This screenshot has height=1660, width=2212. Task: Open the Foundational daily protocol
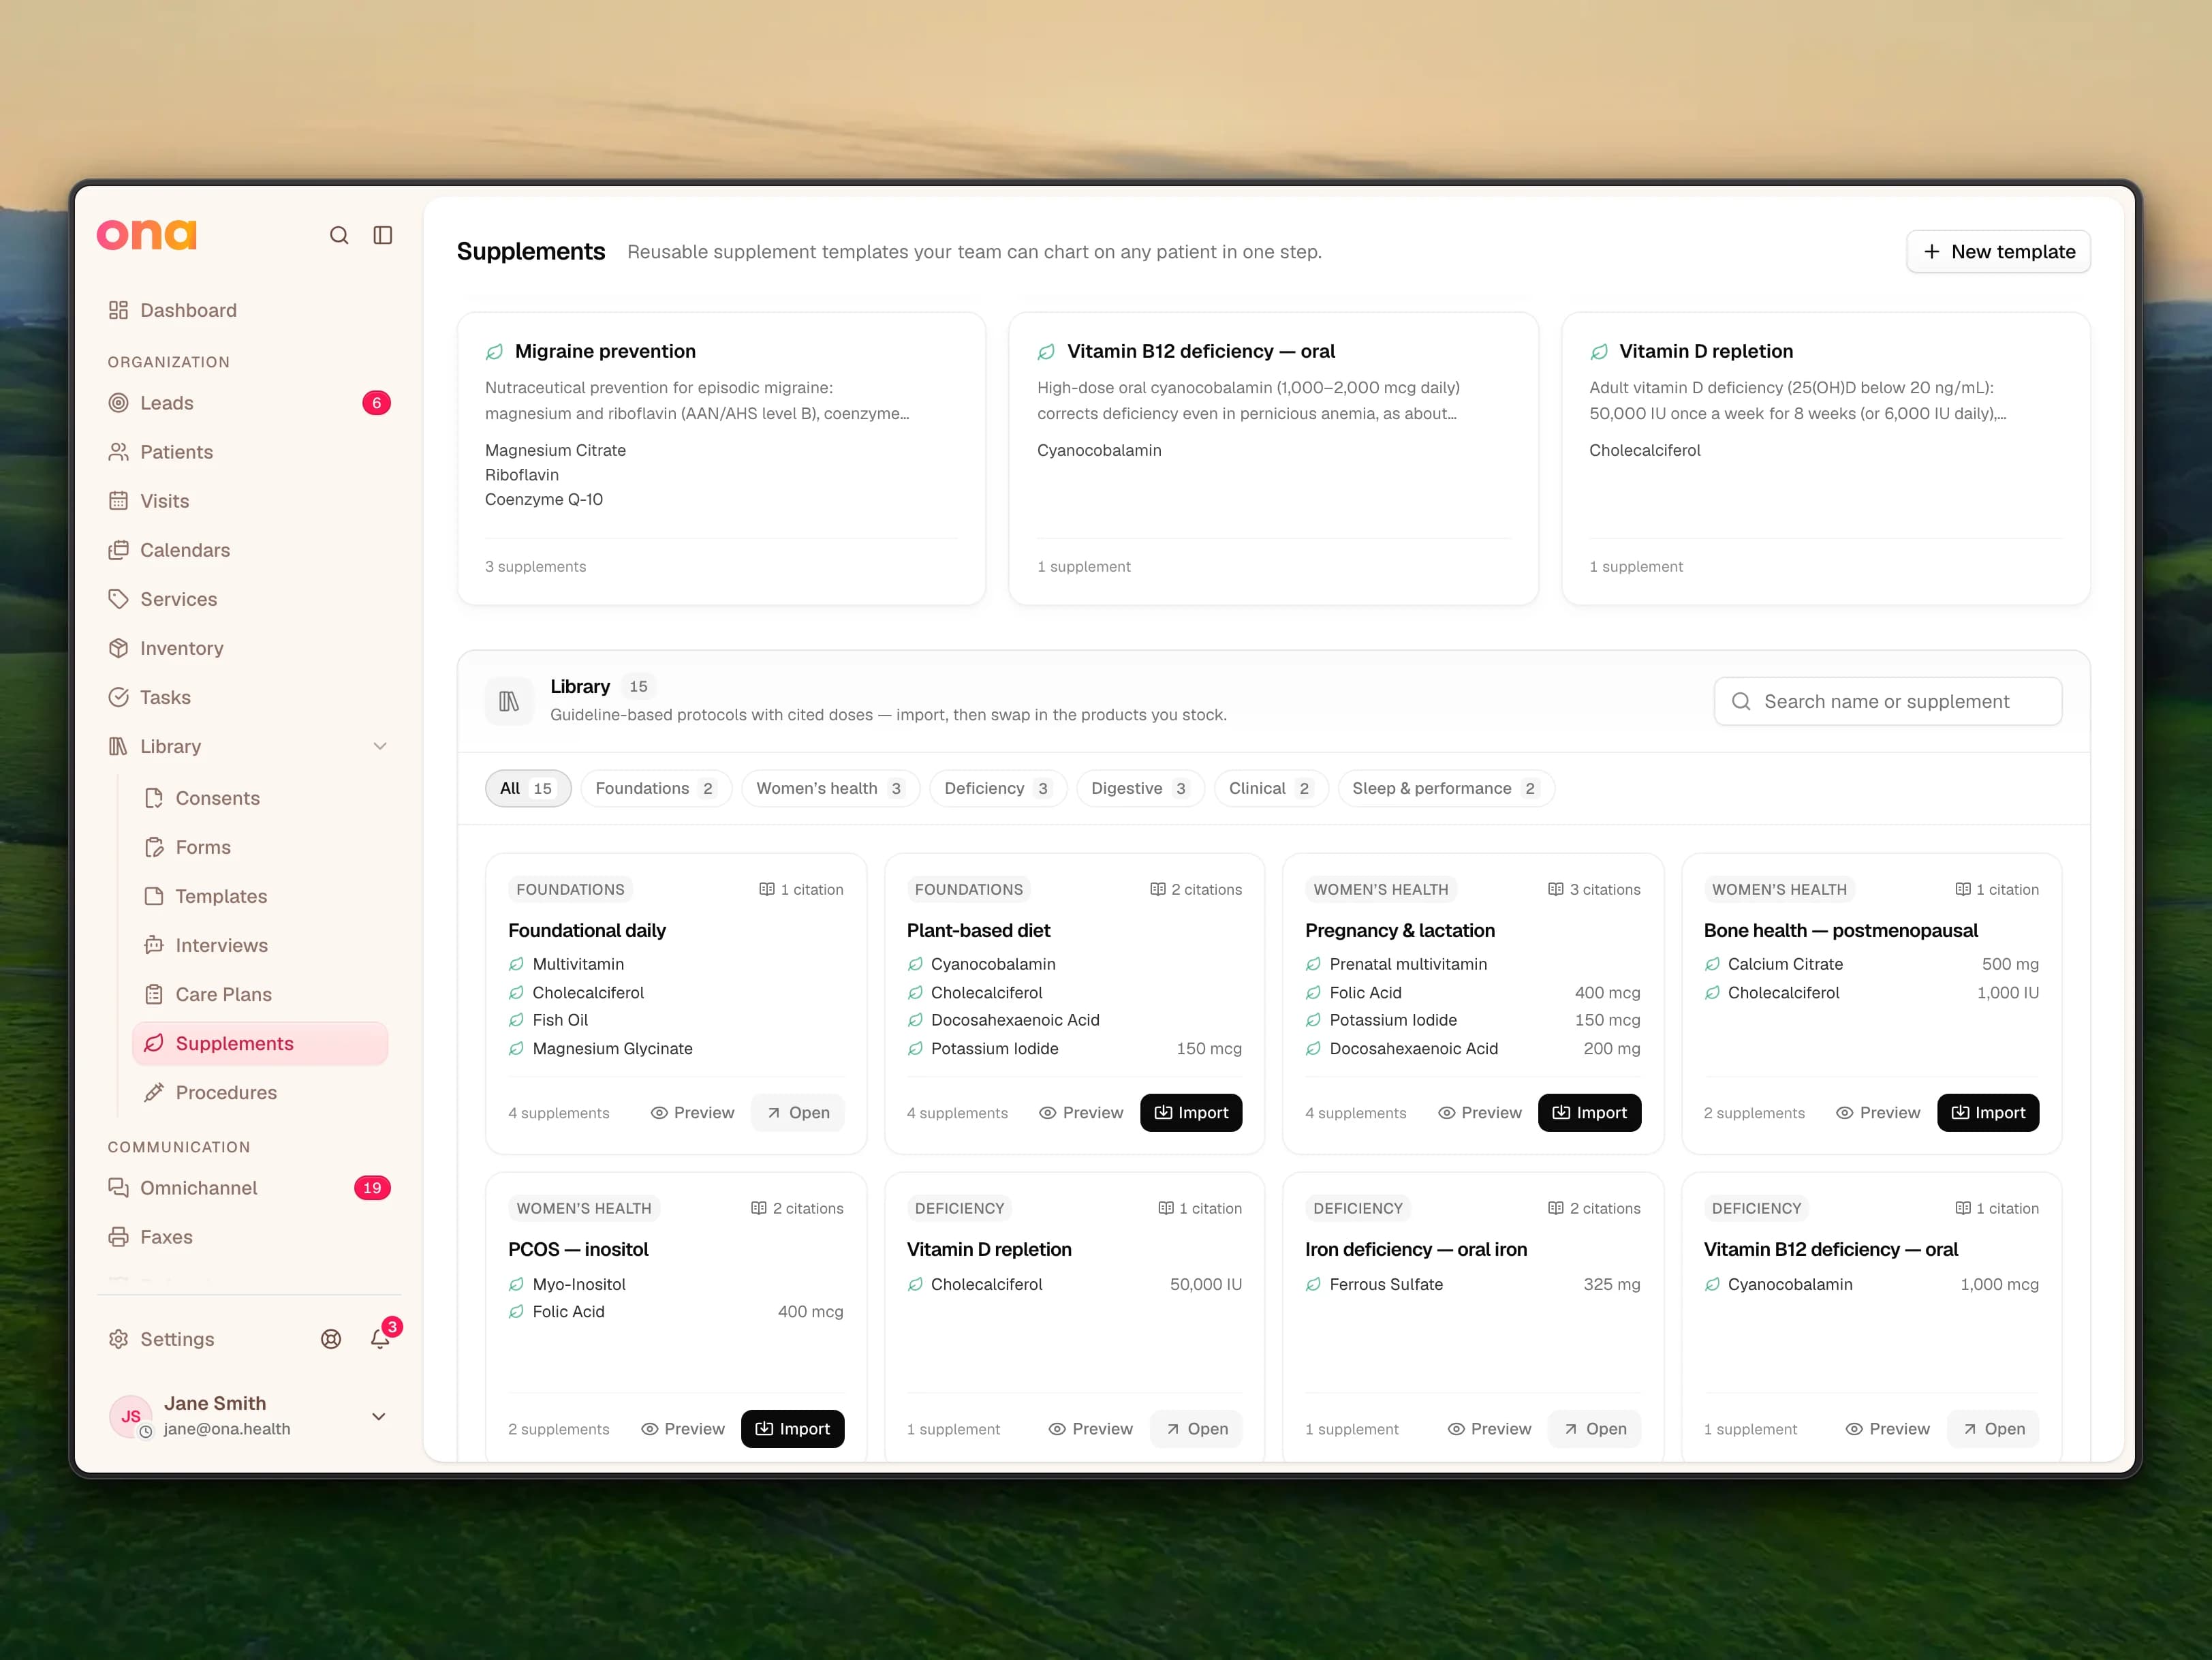click(797, 1112)
